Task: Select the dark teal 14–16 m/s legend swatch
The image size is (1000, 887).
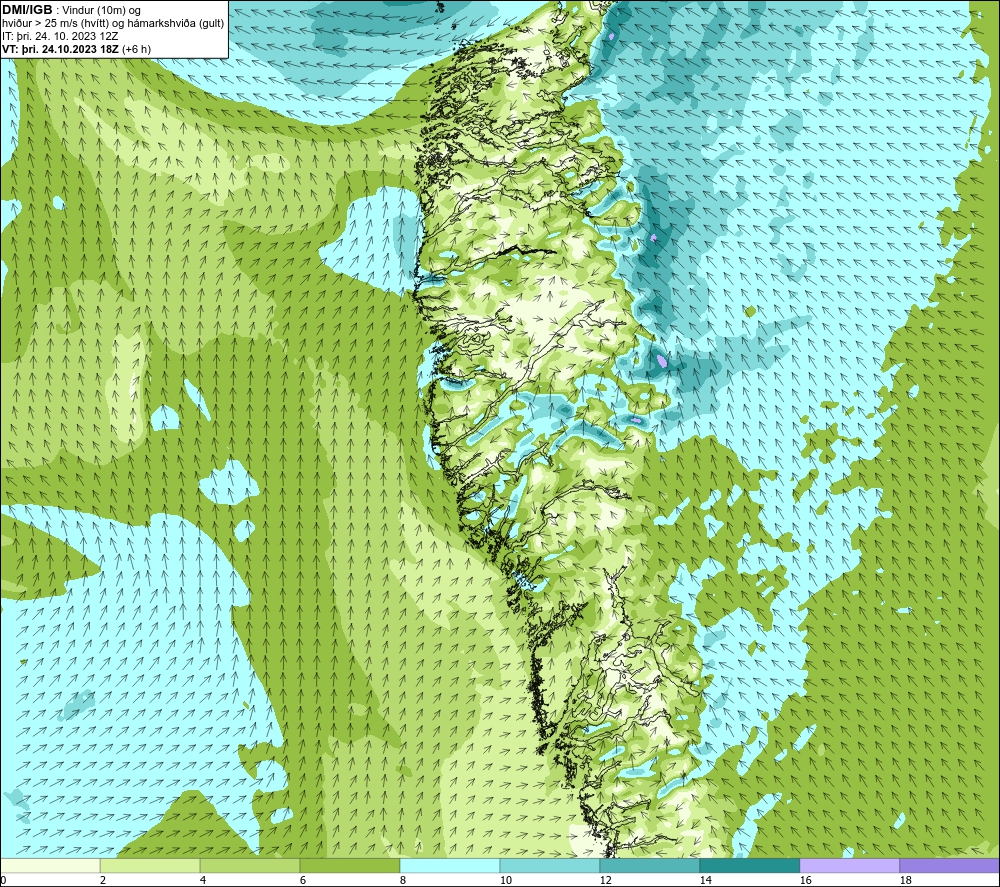Action: tap(749, 865)
